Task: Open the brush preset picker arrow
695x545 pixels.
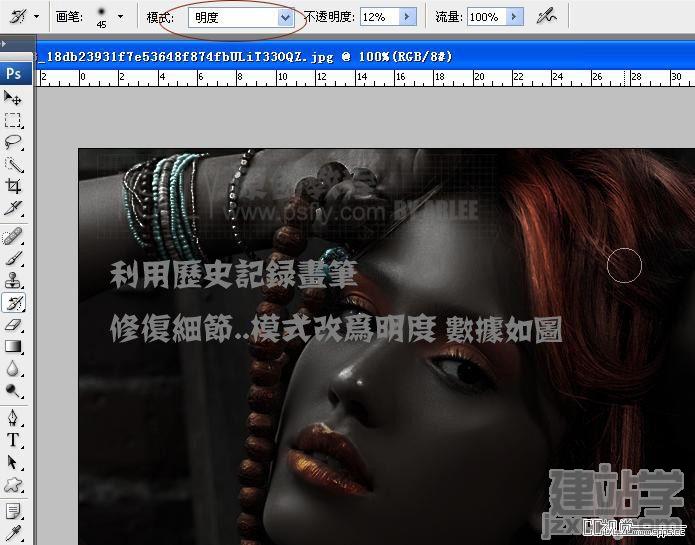Action: tap(121, 17)
